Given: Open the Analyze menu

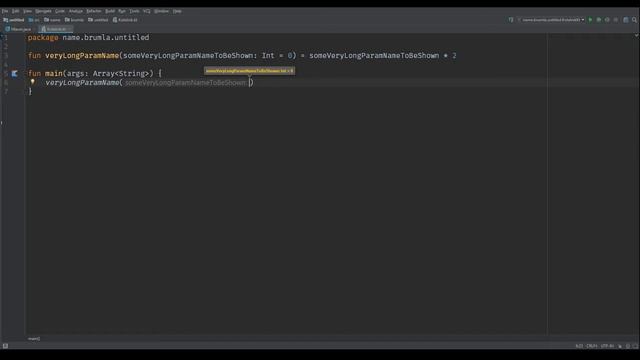Looking at the screenshot, I should tap(76, 11).
